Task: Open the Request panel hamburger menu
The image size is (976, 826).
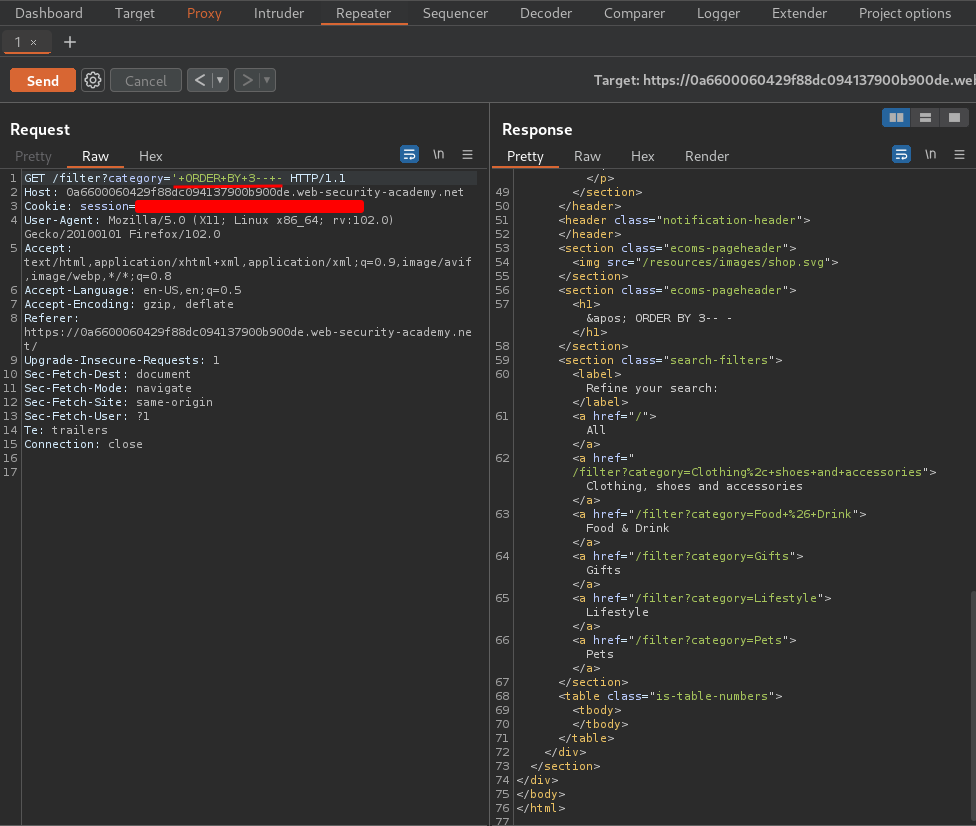Action: pos(467,154)
